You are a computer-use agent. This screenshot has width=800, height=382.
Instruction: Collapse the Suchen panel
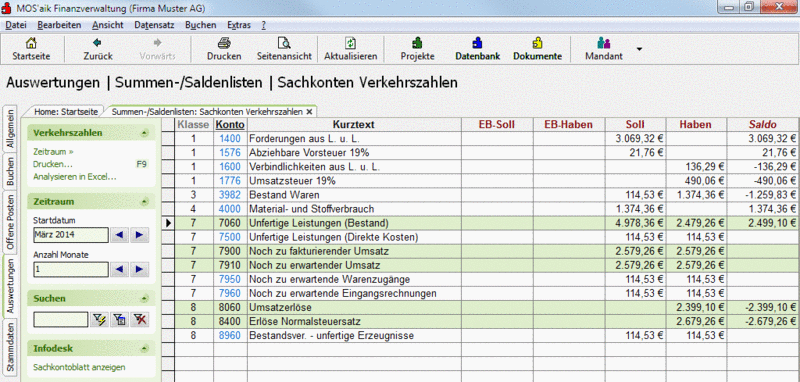(x=145, y=298)
